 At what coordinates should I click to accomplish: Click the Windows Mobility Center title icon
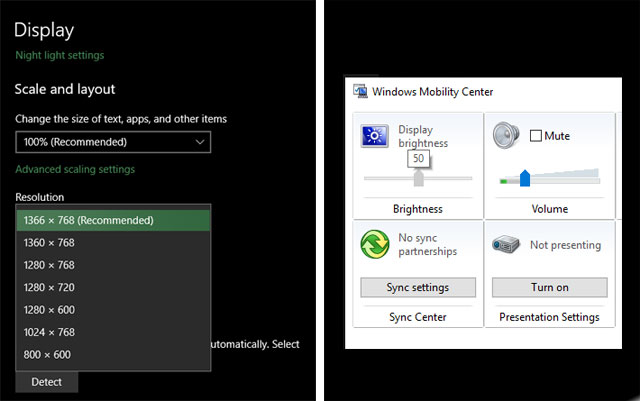pyautogui.click(x=360, y=92)
